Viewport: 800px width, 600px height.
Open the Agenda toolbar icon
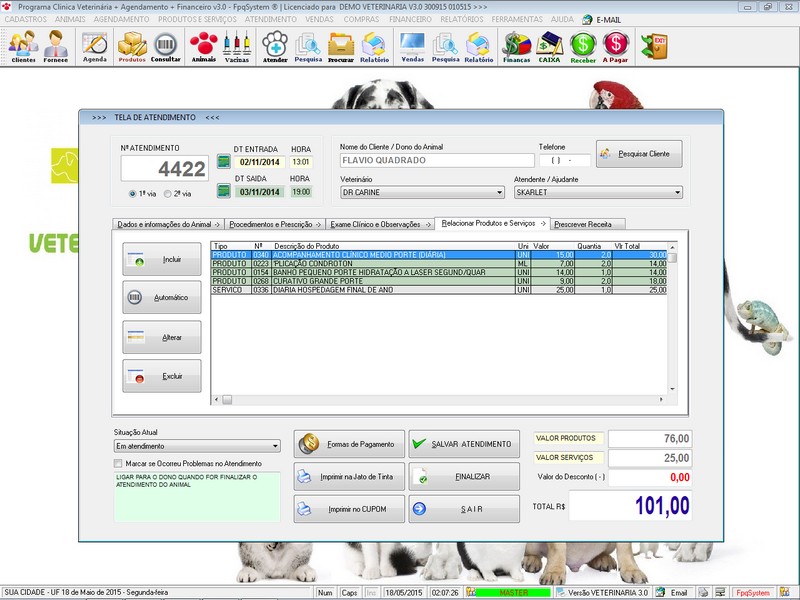coord(95,46)
